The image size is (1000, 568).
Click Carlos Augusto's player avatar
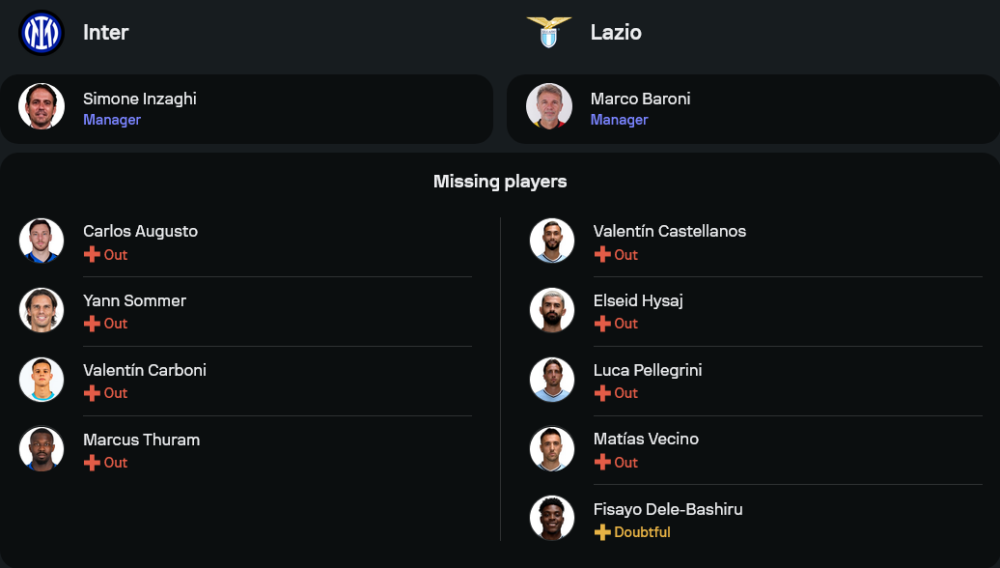(x=42, y=241)
